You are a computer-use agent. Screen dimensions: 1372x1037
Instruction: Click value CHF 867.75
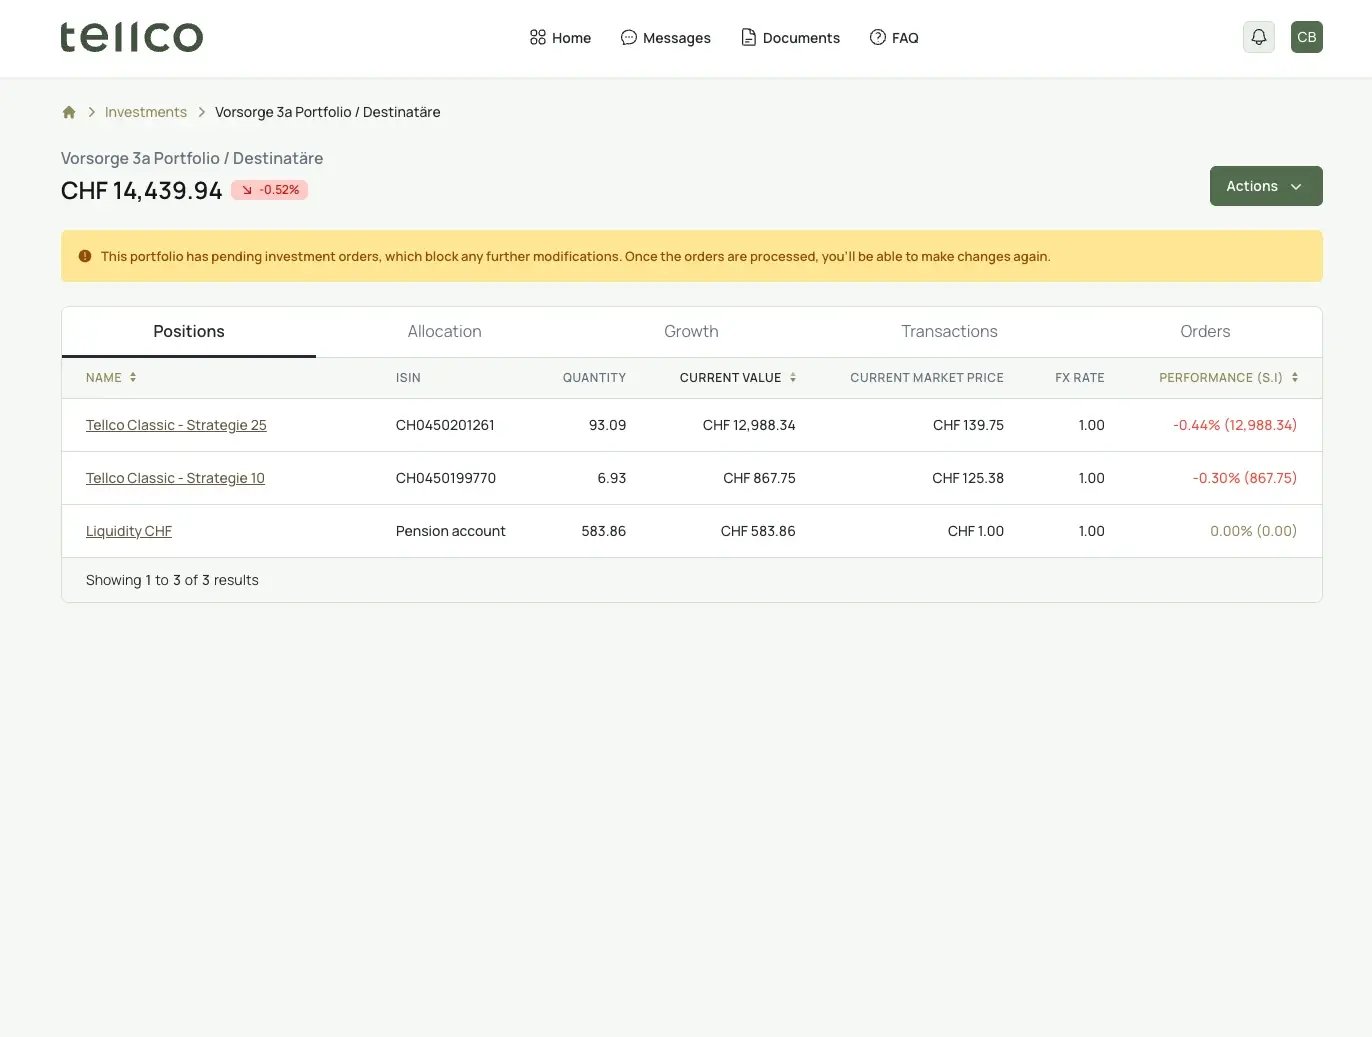tap(760, 478)
